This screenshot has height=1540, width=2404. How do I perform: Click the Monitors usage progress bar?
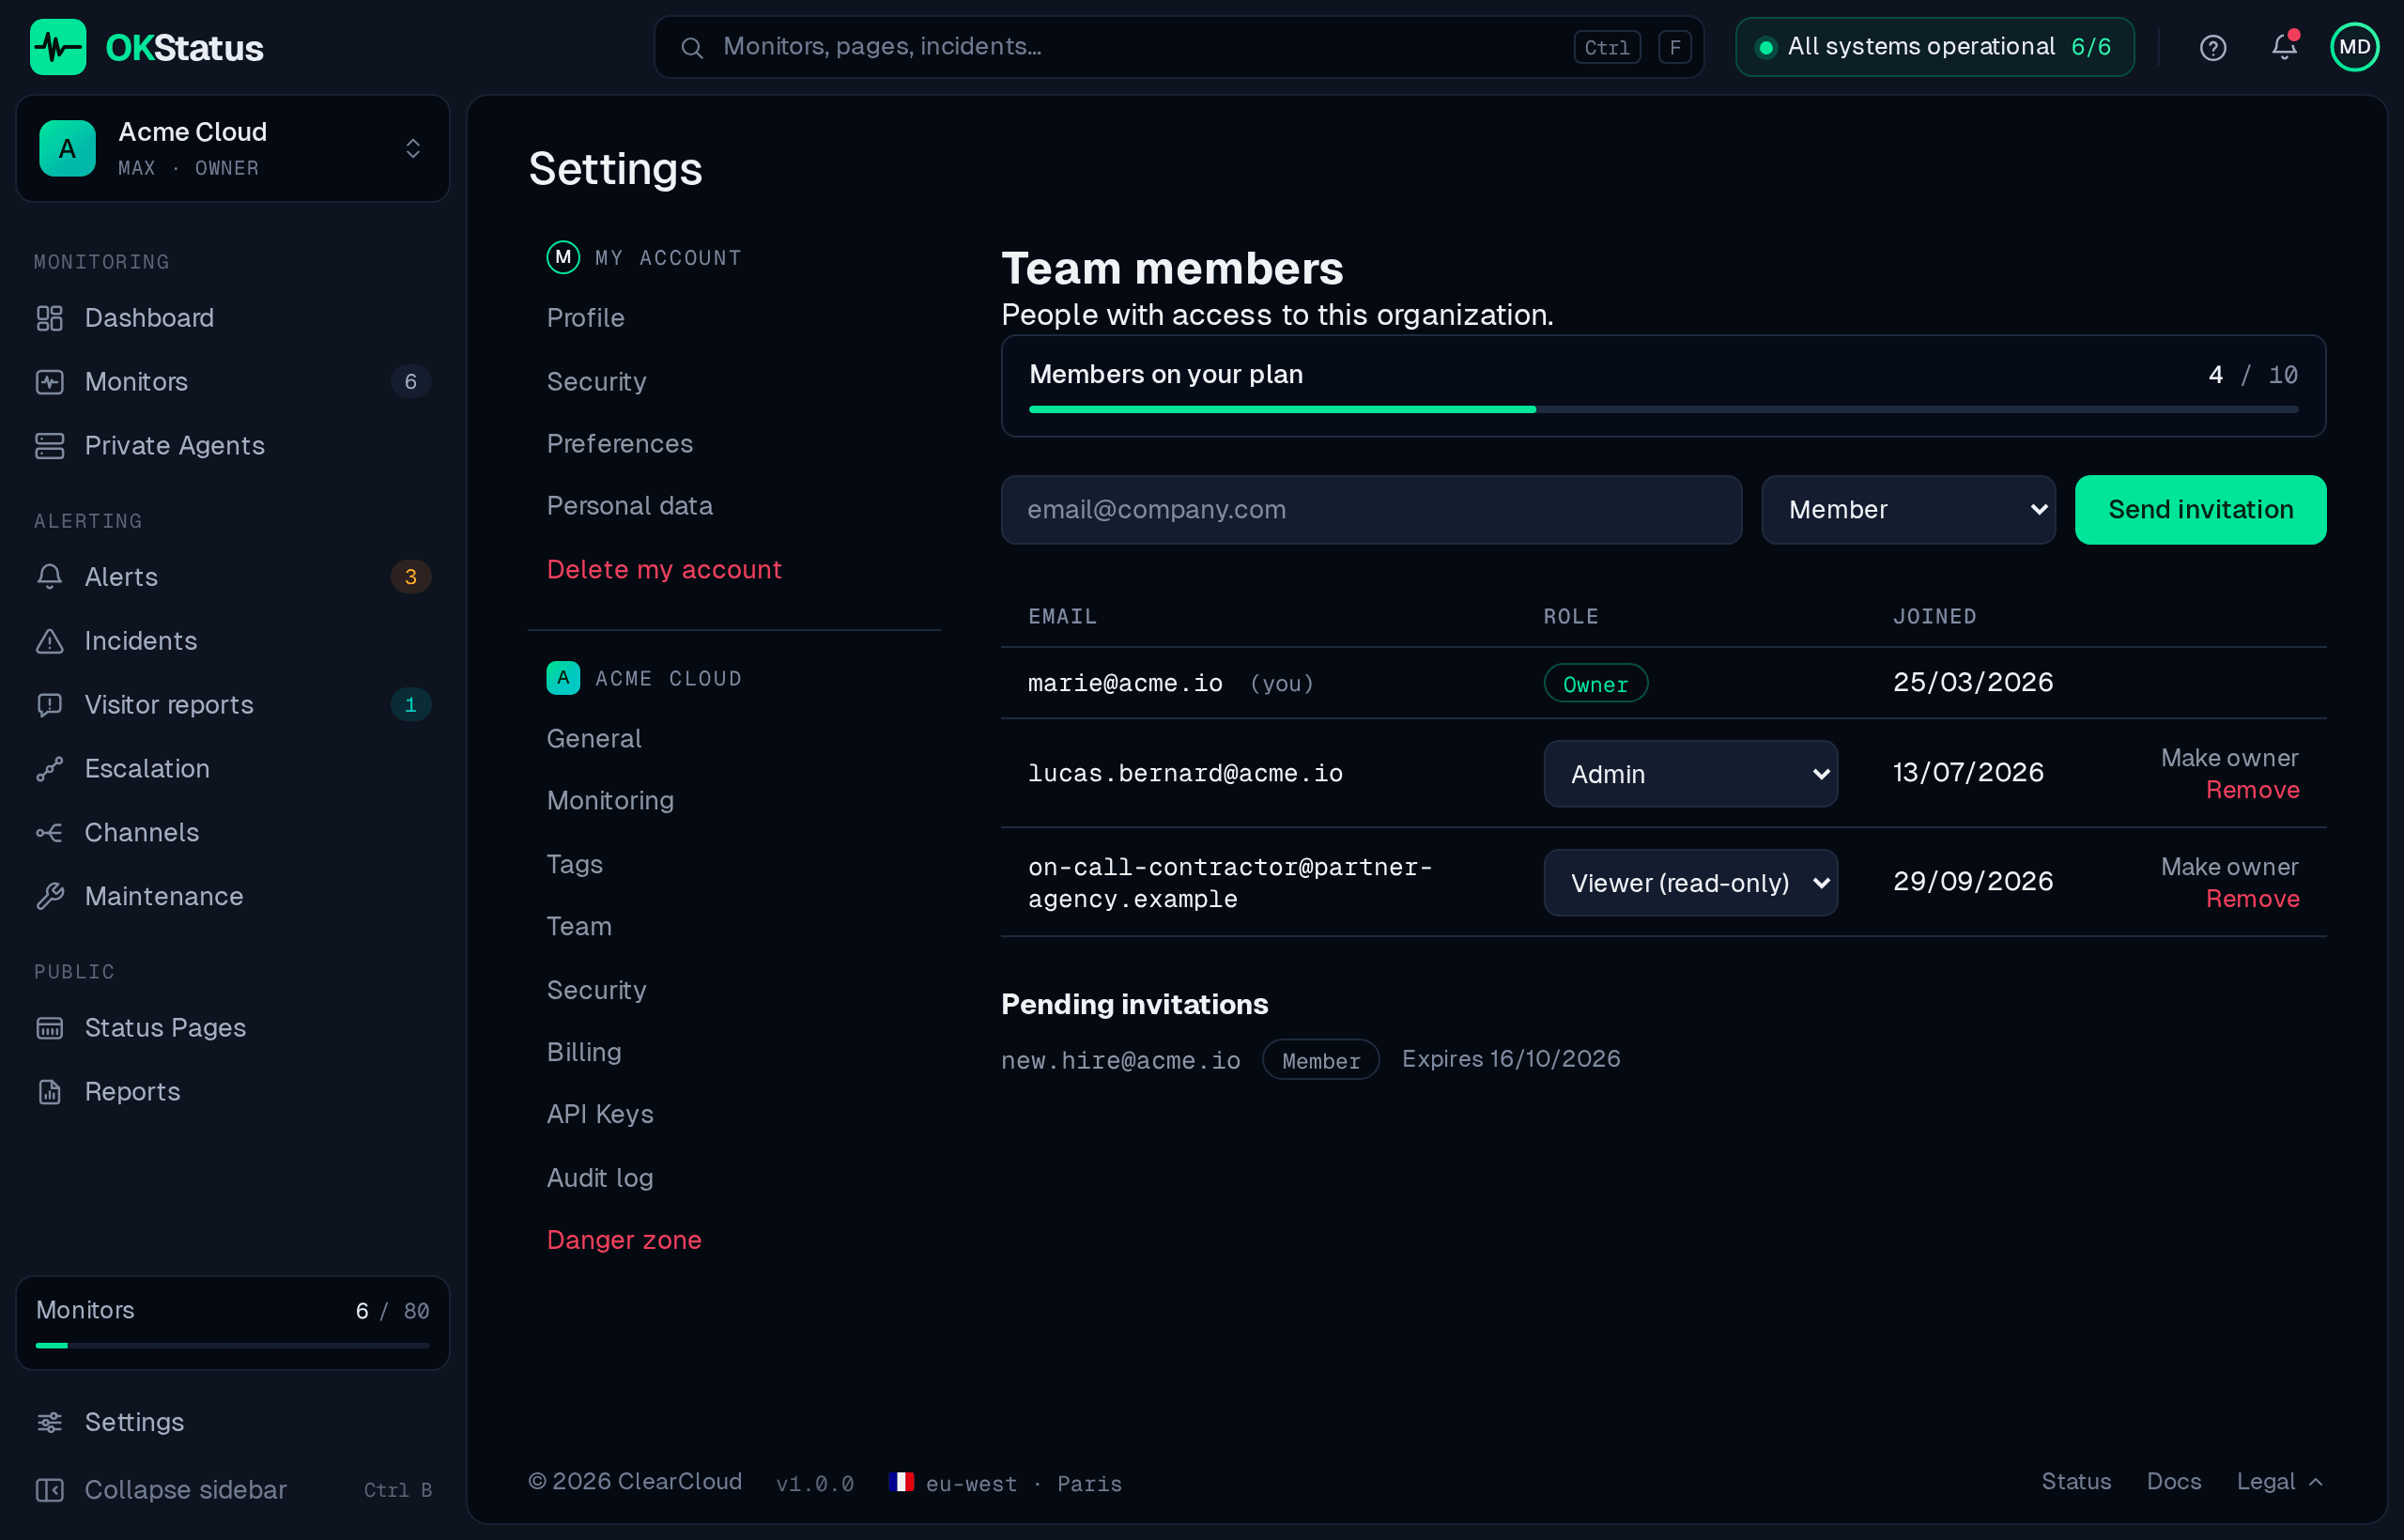(x=233, y=1346)
